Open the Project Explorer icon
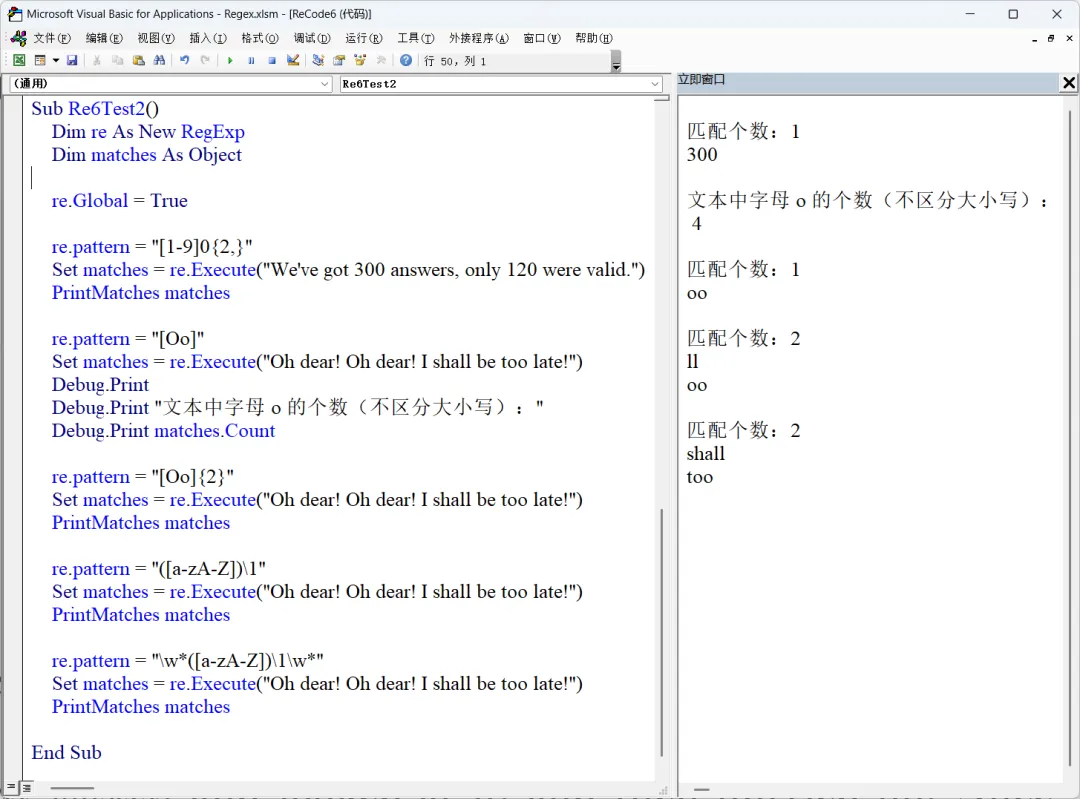 [x=318, y=61]
